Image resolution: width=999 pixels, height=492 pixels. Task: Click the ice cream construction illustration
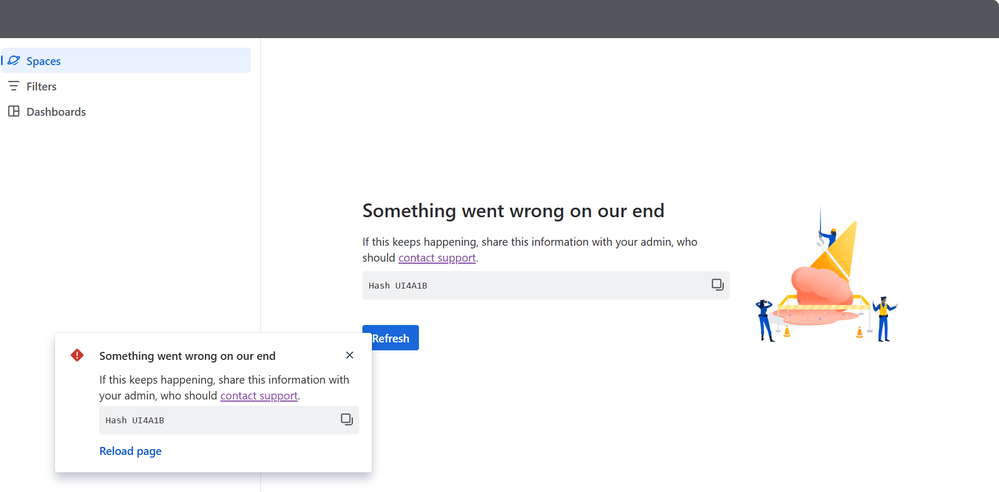pyautogui.click(x=826, y=280)
